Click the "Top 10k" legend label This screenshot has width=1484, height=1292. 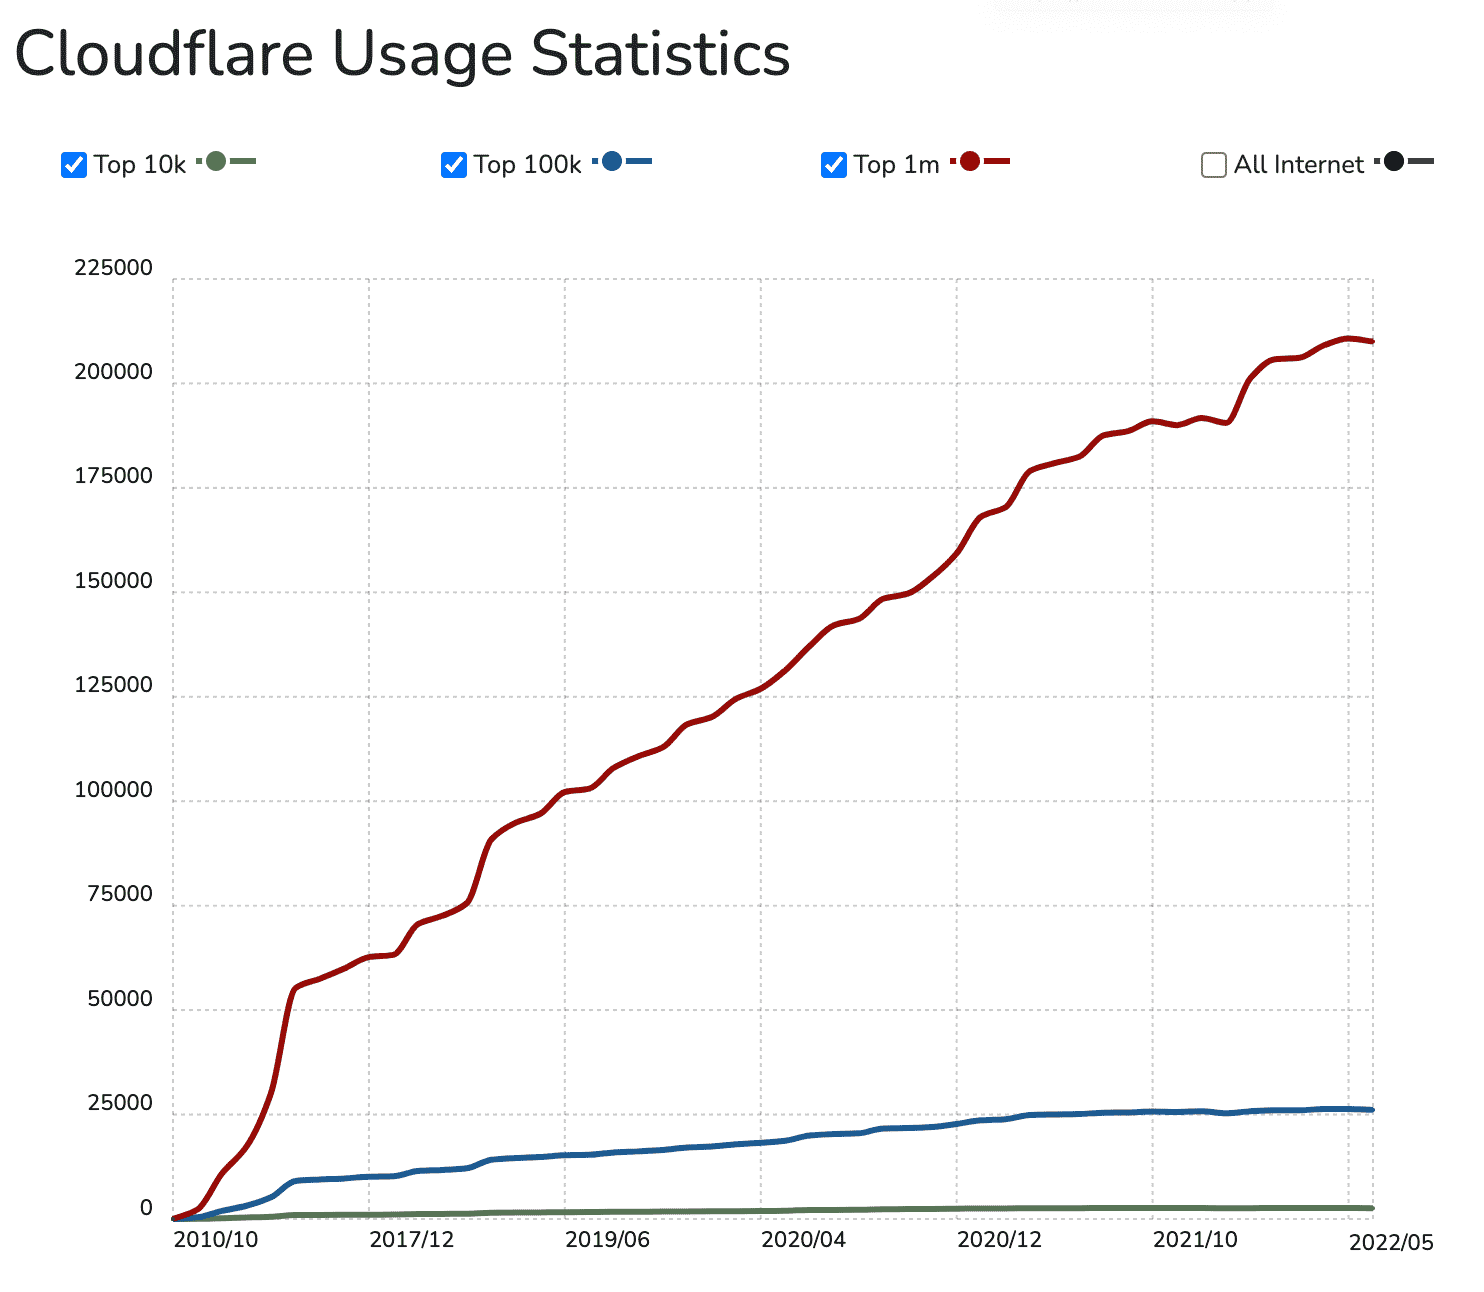pos(140,165)
